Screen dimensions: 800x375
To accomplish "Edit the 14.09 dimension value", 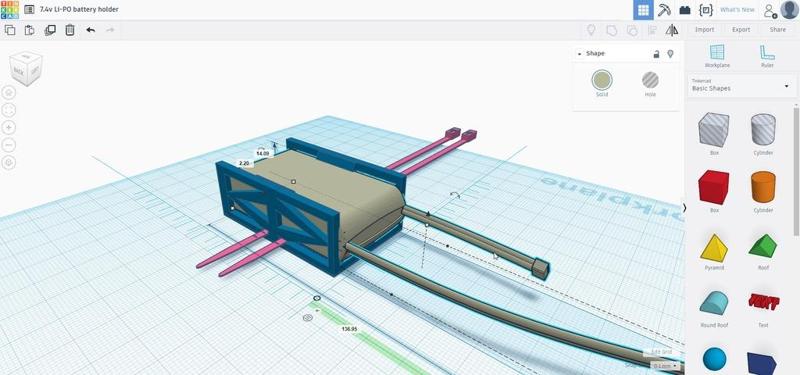I will pyautogui.click(x=262, y=153).
